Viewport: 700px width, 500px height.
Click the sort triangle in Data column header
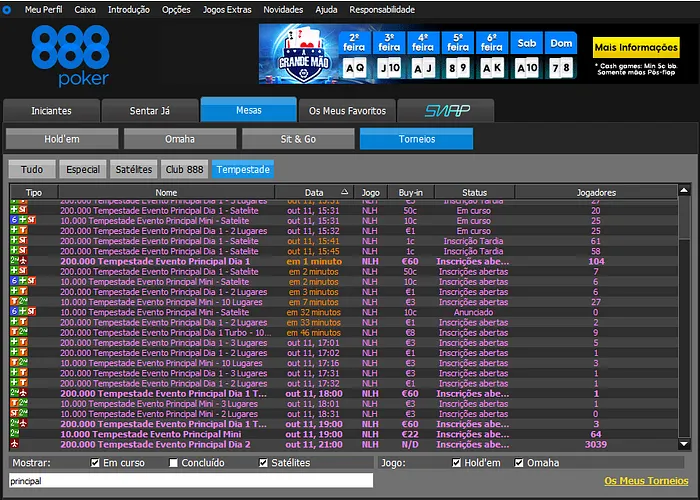pyautogui.click(x=345, y=192)
